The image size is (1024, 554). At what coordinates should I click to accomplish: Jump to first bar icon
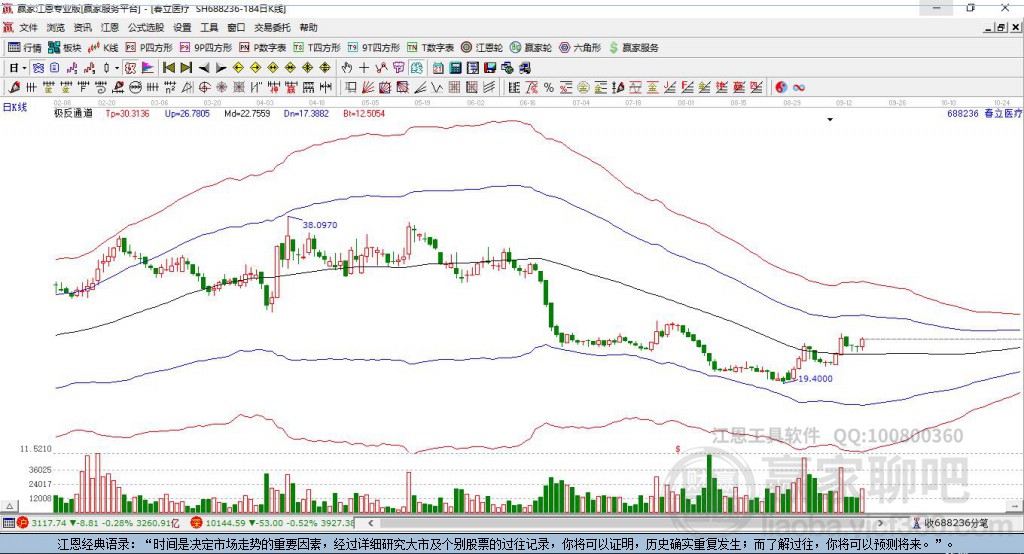click(x=168, y=68)
